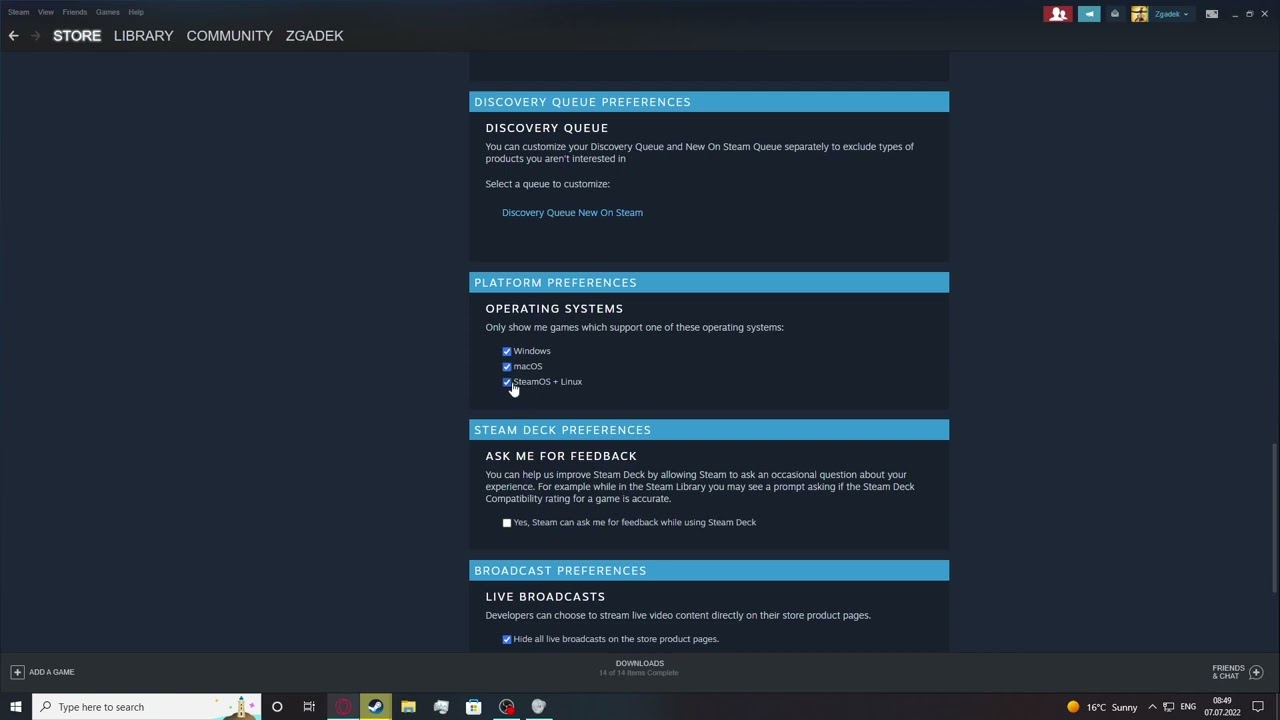Open File Explorer from the taskbar
The height and width of the screenshot is (720, 1280).
click(x=408, y=707)
